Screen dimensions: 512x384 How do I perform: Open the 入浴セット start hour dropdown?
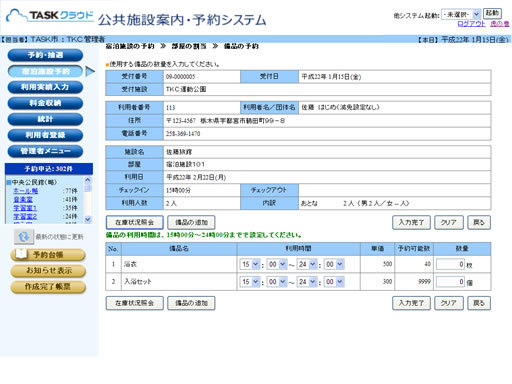[250, 282]
